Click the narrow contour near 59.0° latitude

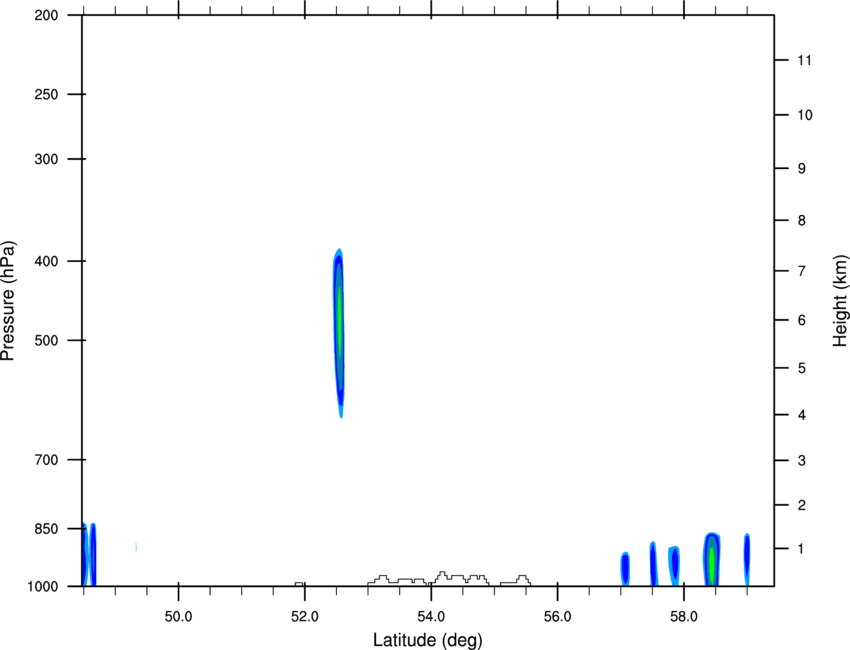tap(747, 559)
